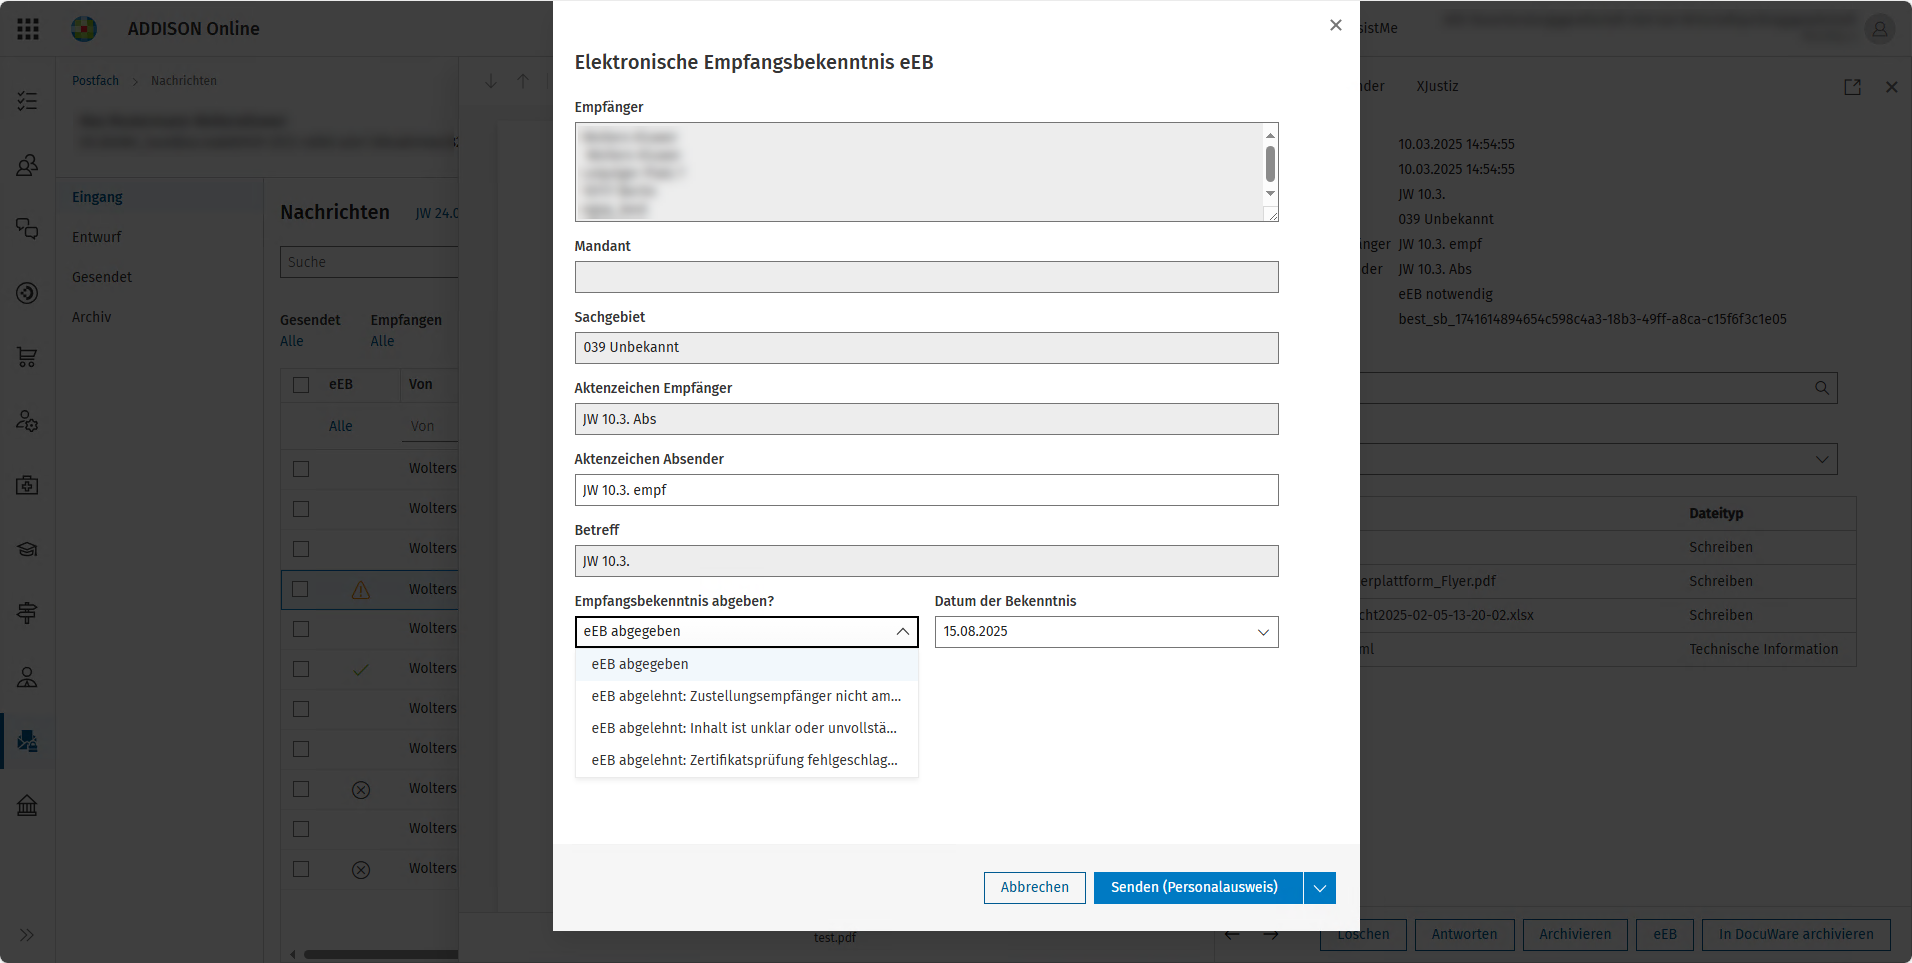
Task: Open the shopping cart sidebar icon
Action: pyautogui.click(x=27, y=357)
